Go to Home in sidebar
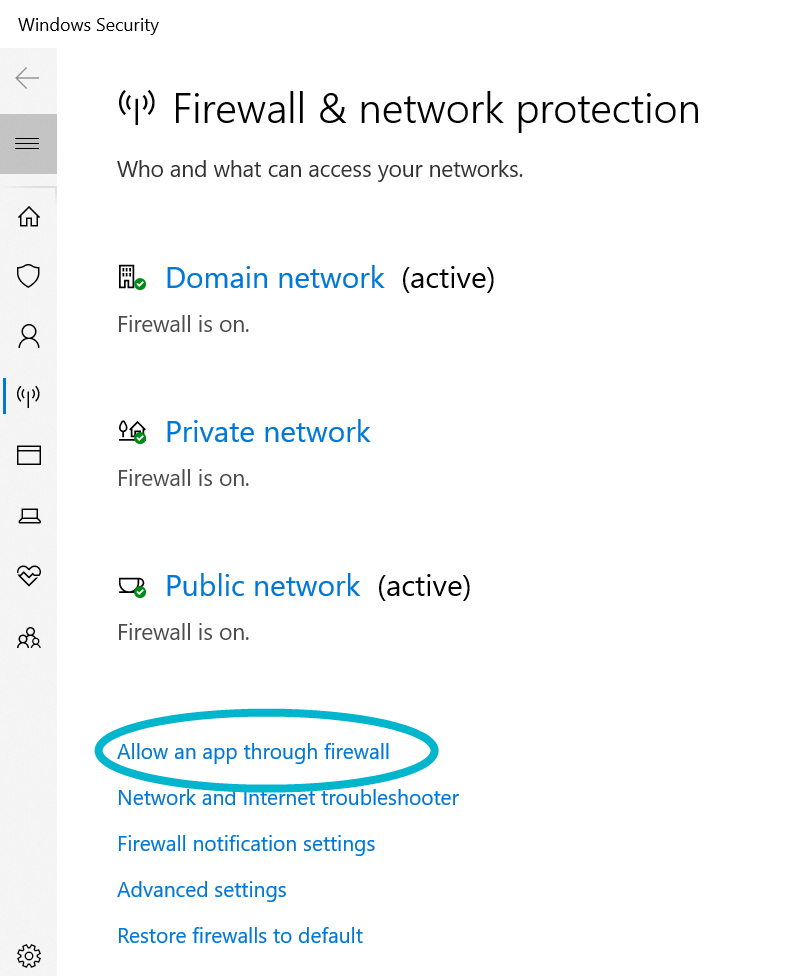The width and height of the screenshot is (808, 976). click(29, 216)
